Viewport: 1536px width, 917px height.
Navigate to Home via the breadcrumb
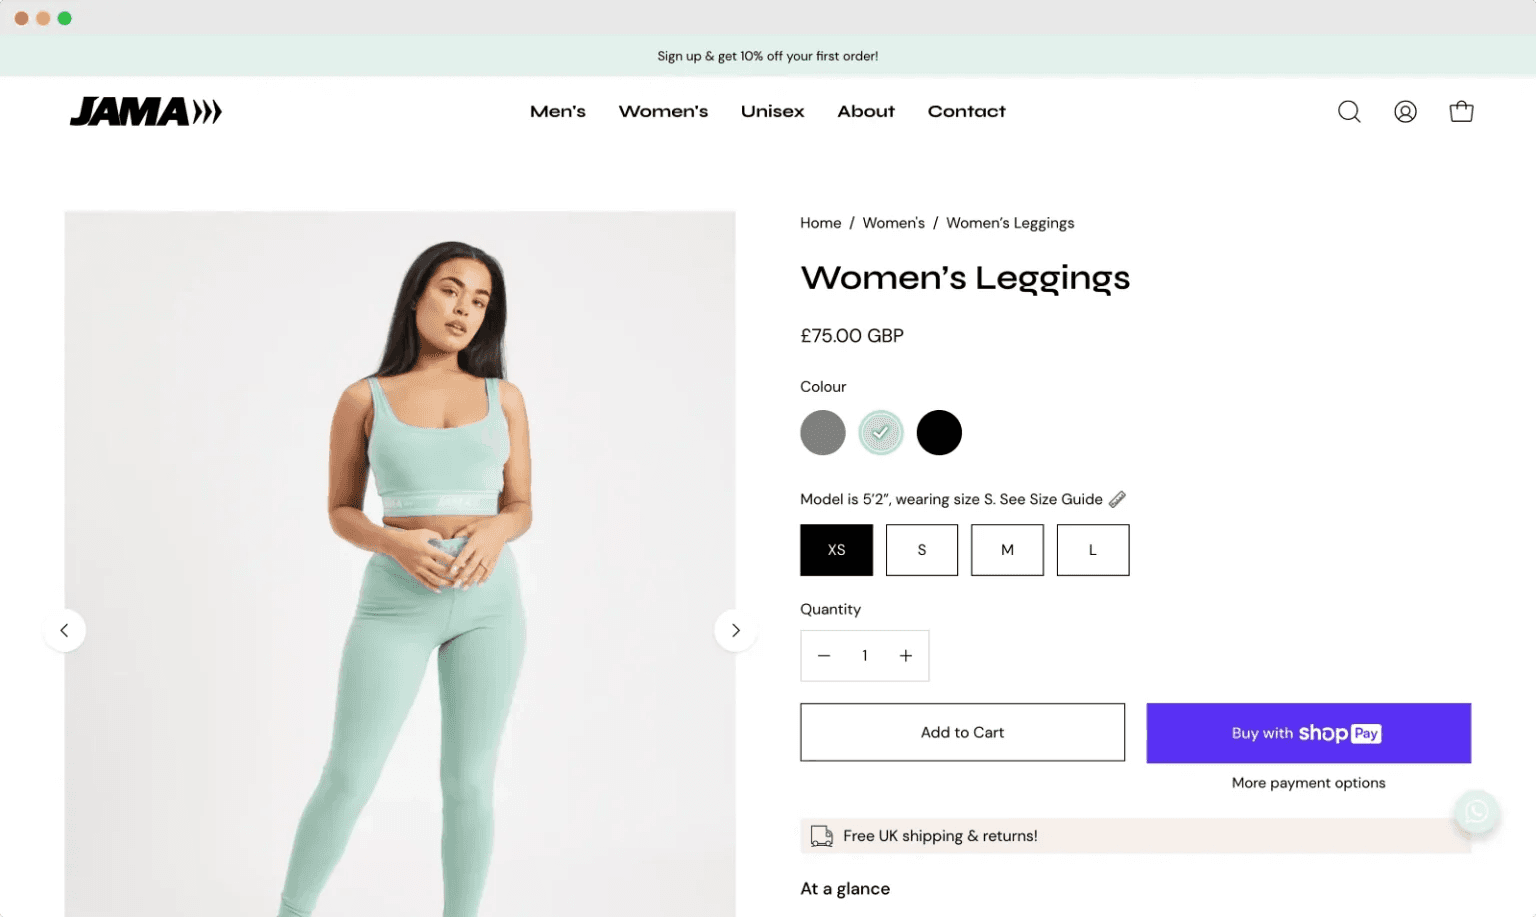pyautogui.click(x=820, y=222)
